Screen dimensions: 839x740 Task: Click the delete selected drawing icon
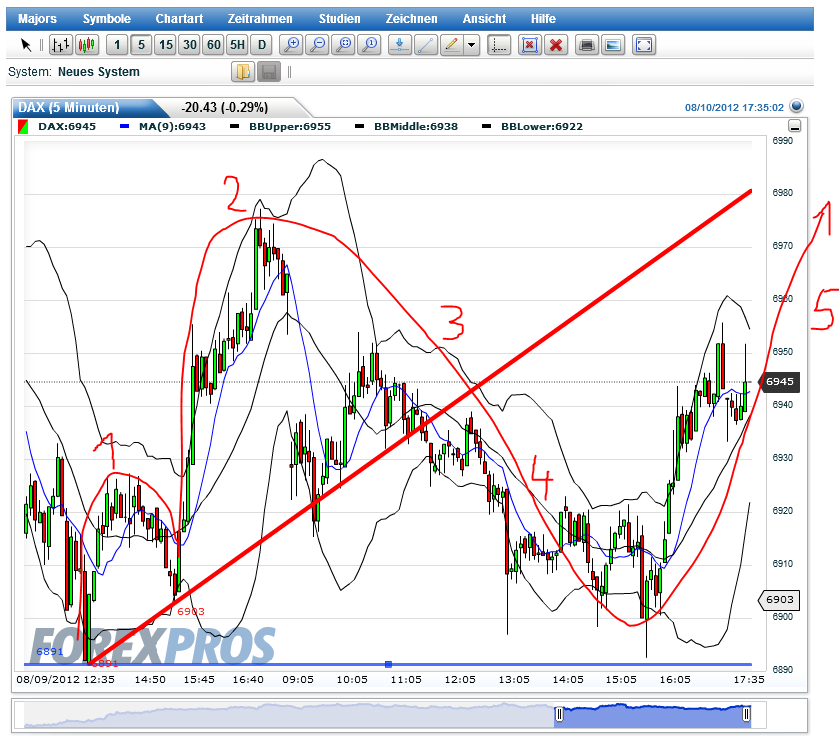click(530, 44)
